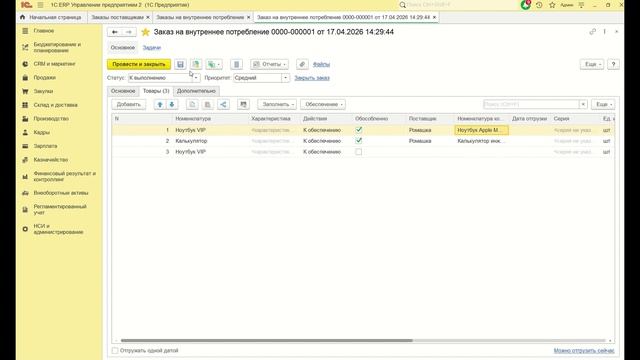Click the Закрыть заказ link

tap(312, 78)
